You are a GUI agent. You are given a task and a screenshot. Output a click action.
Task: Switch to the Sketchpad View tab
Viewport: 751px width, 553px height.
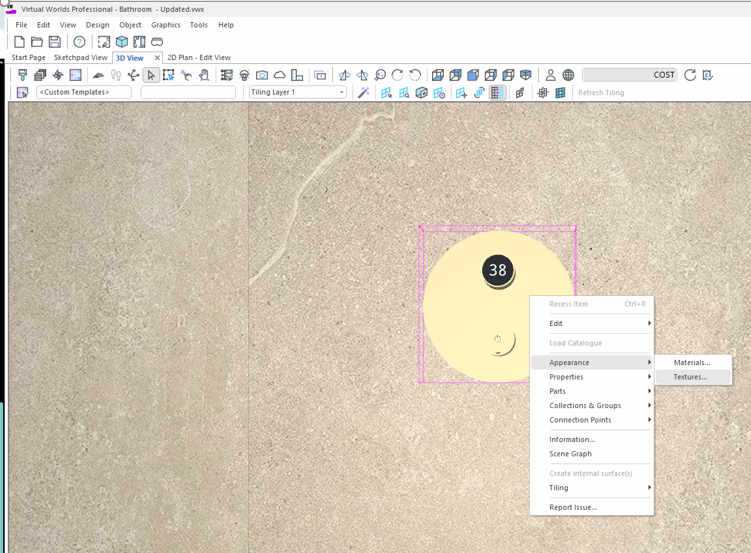coord(80,58)
